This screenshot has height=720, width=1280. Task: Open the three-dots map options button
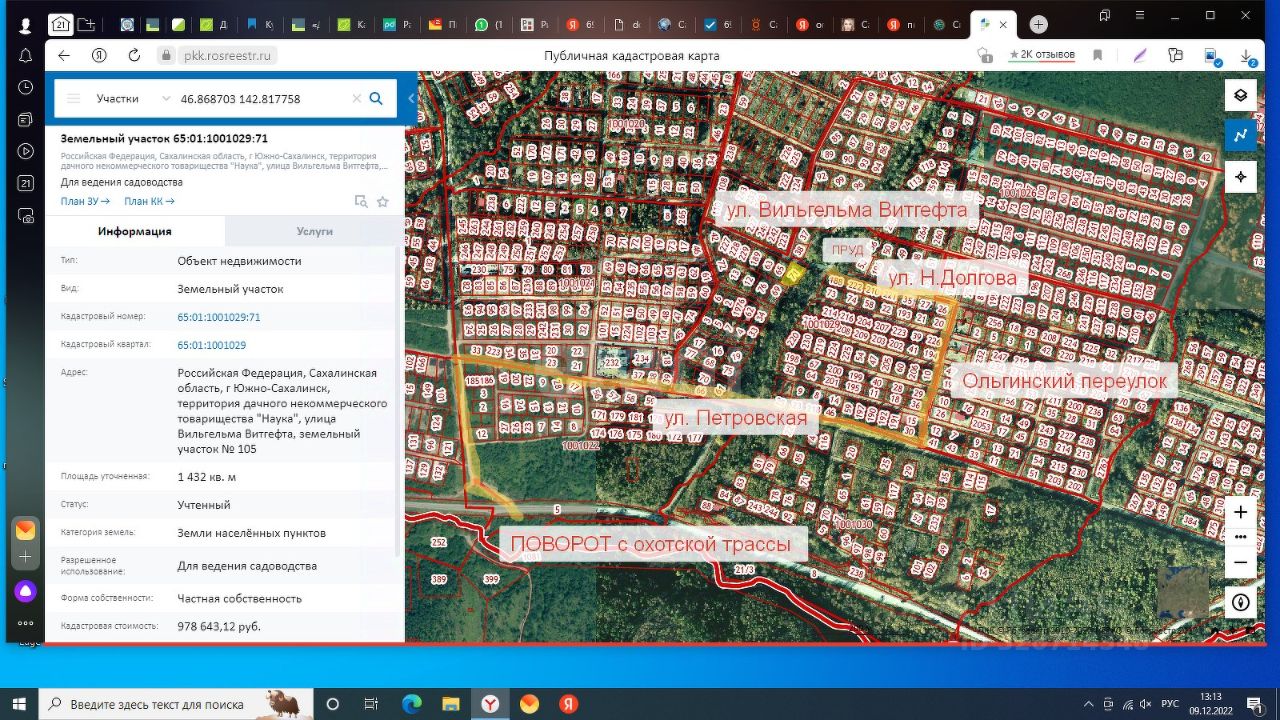tap(1240, 537)
